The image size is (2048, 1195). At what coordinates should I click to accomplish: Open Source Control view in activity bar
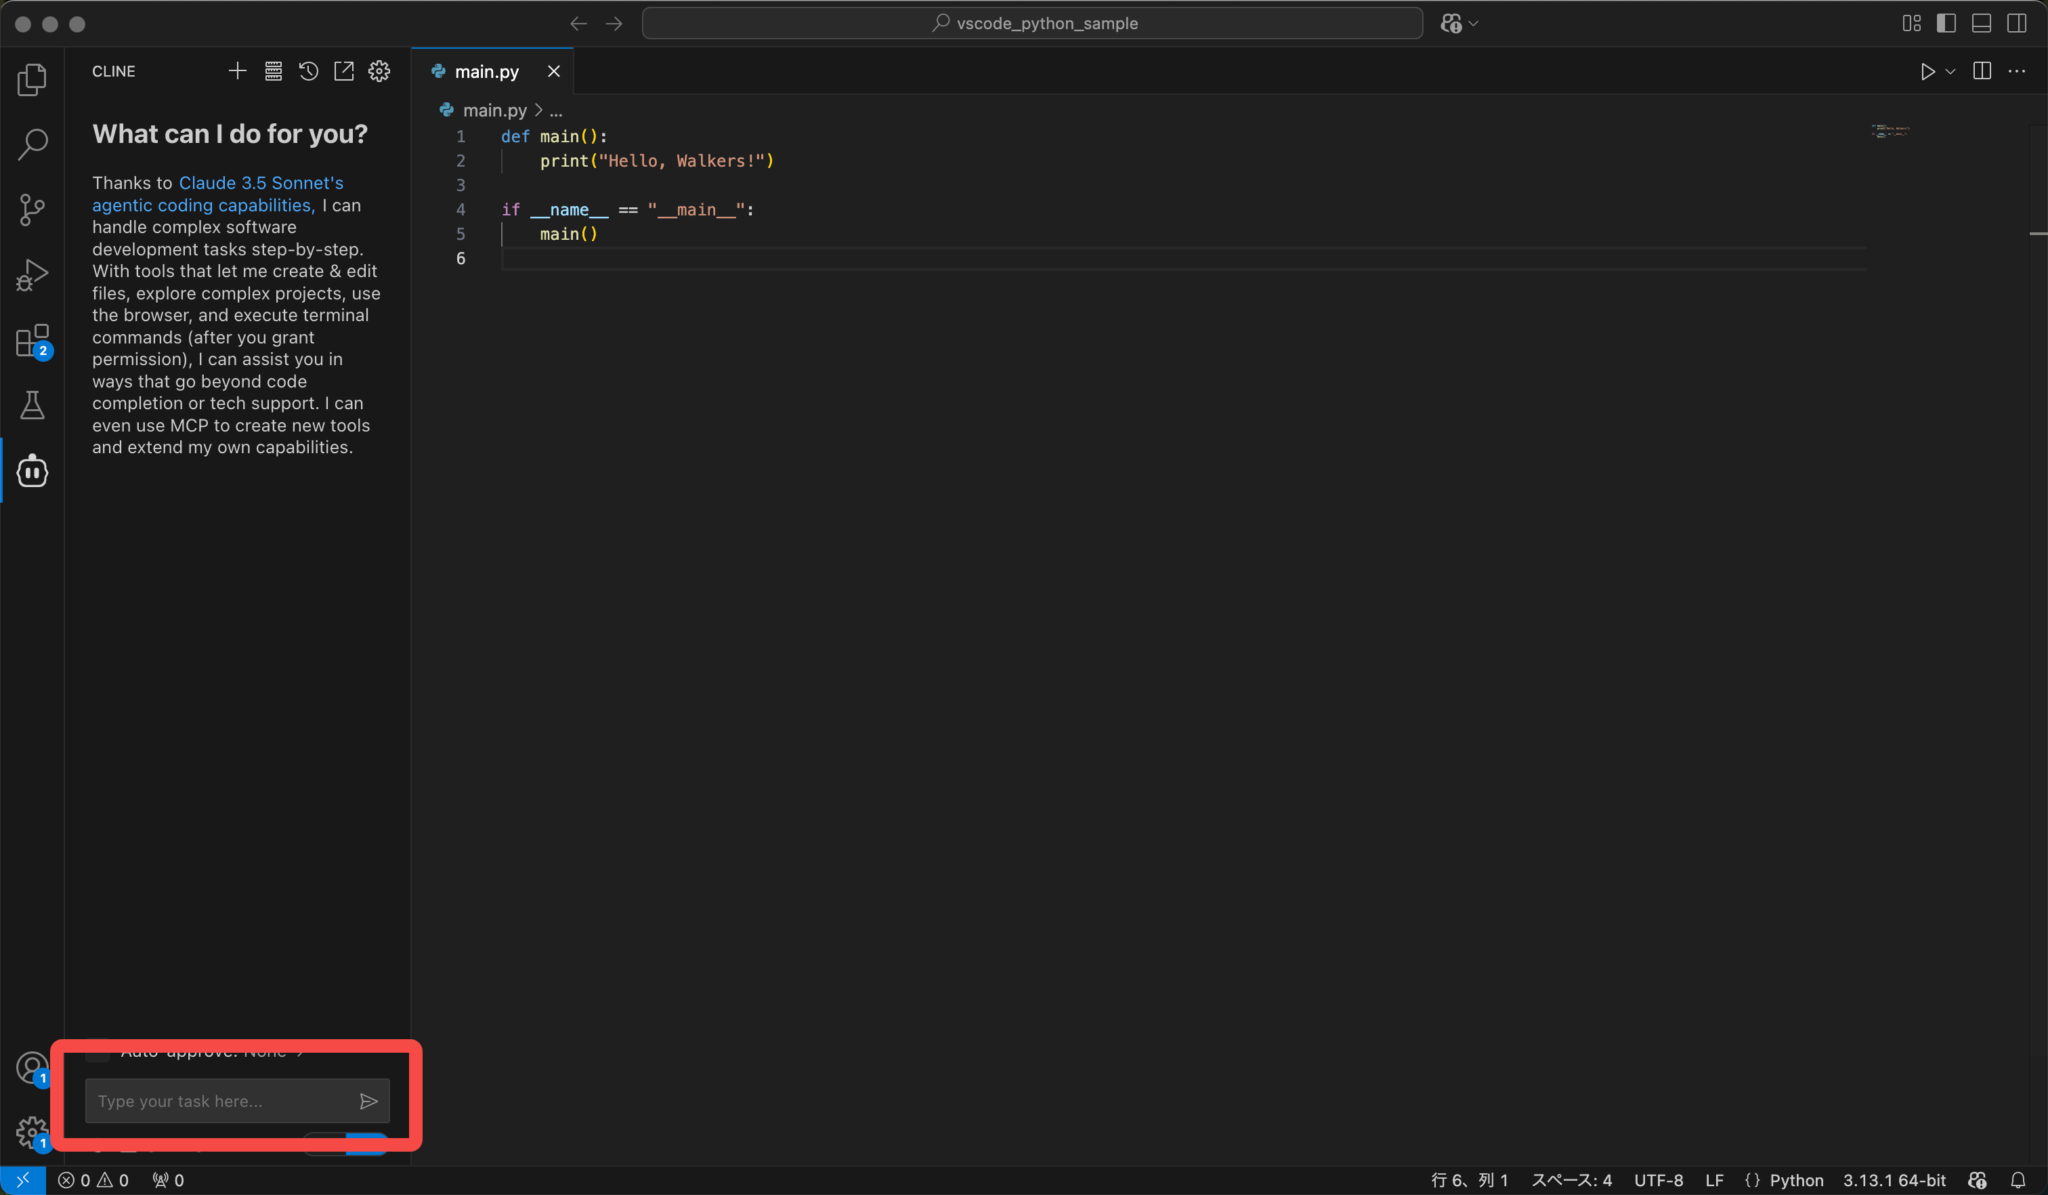click(x=32, y=209)
